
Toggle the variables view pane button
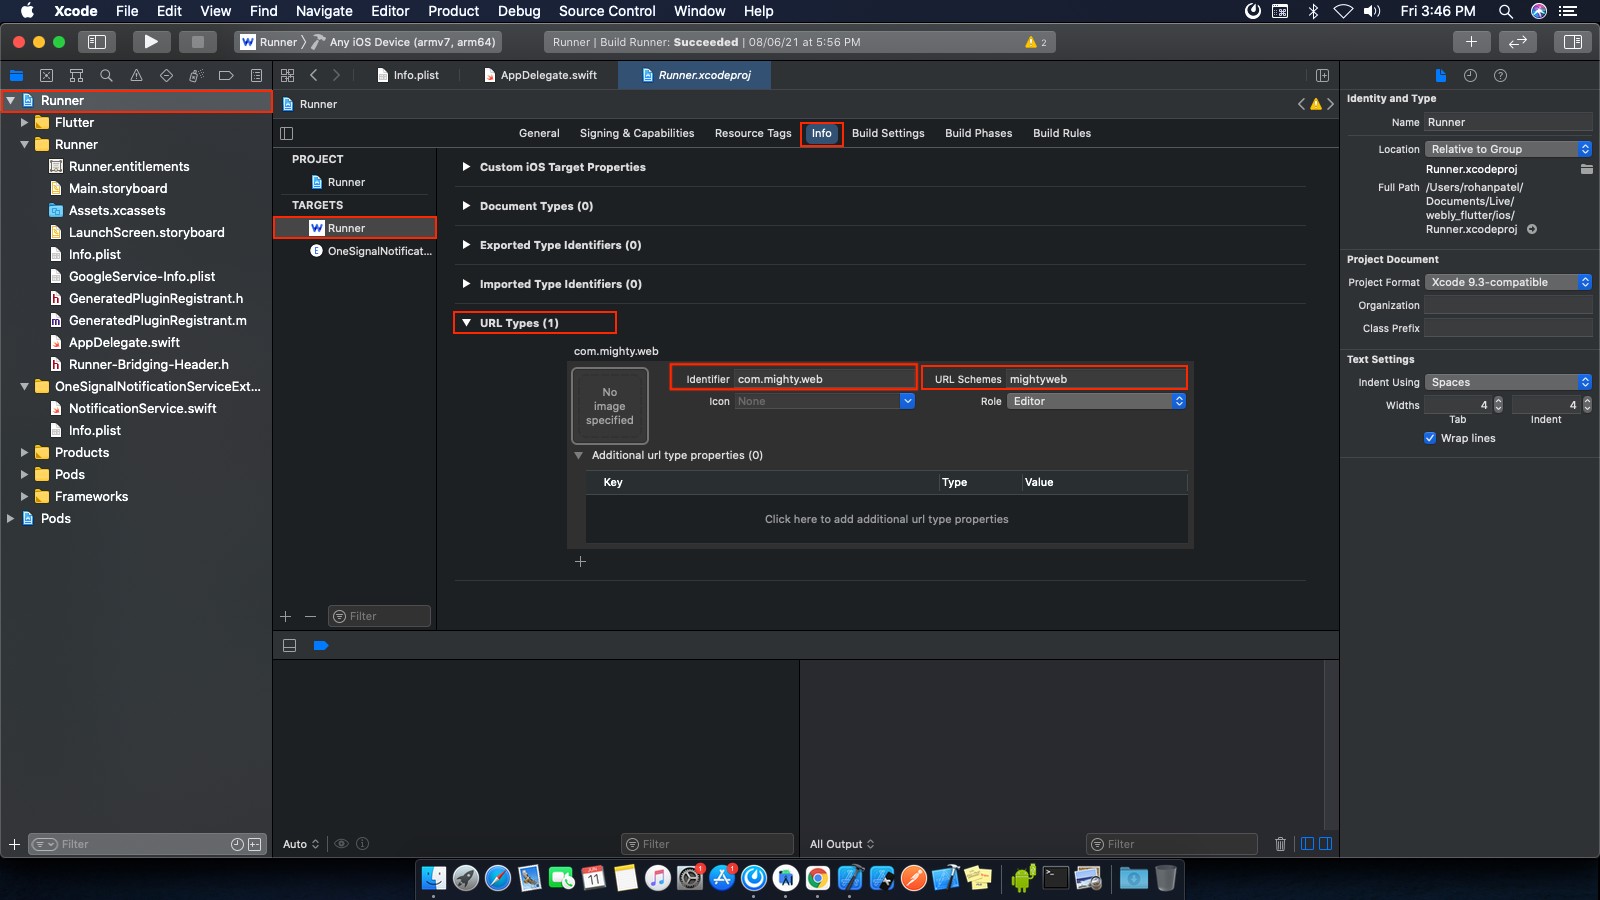(1307, 844)
